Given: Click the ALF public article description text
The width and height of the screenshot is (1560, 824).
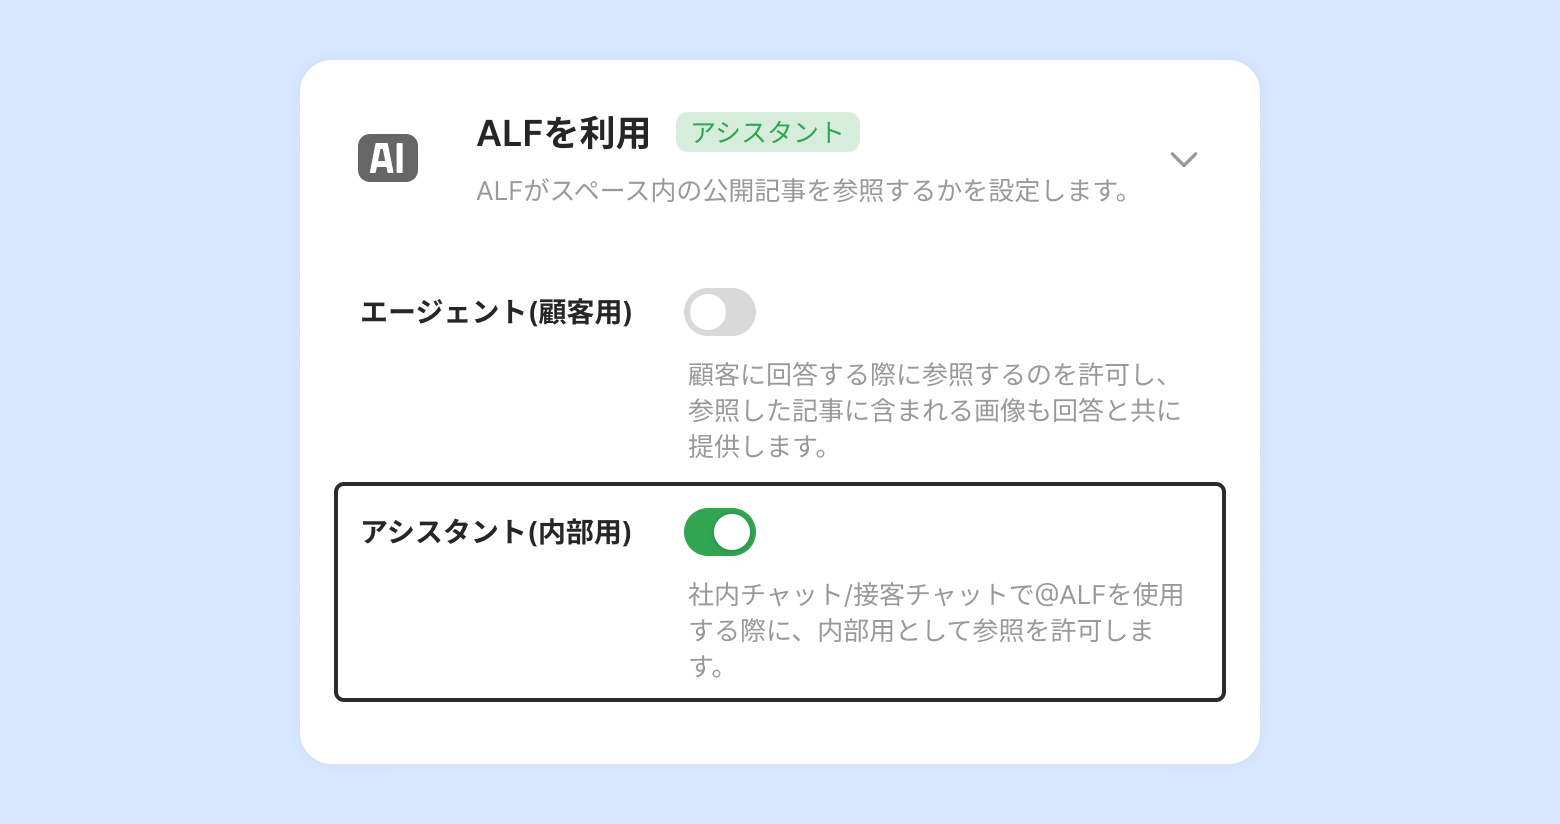Looking at the screenshot, I should [x=803, y=191].
